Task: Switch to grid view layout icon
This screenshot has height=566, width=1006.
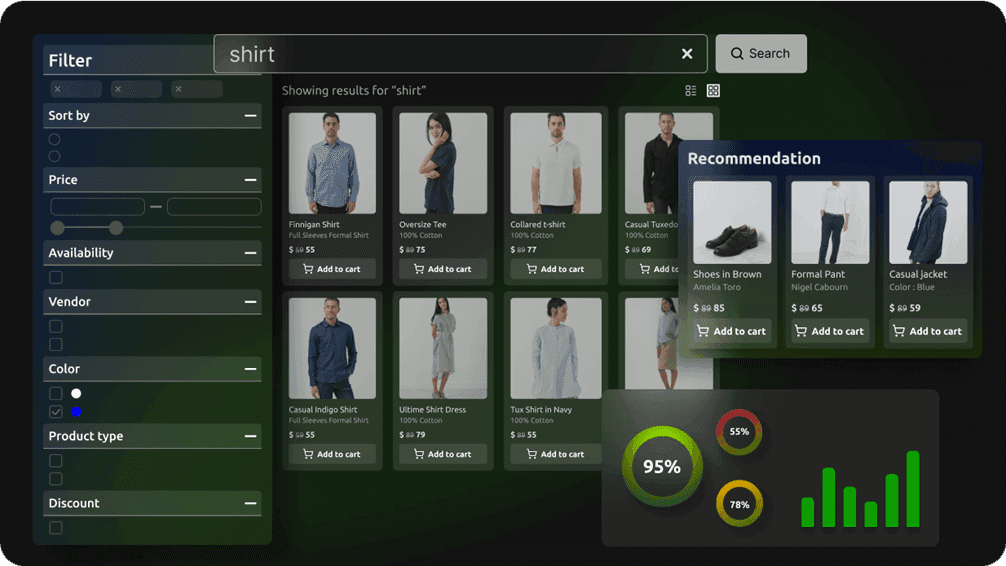Action: (x=713, y=91)
